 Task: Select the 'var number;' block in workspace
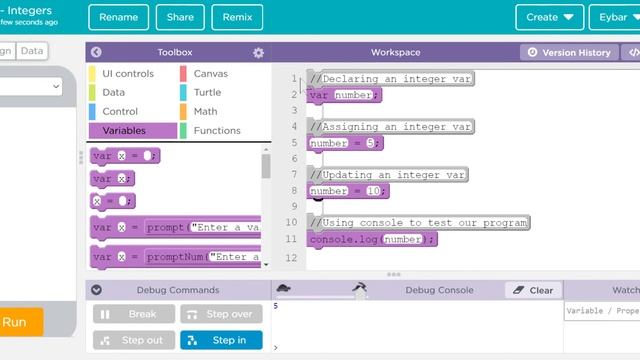(344, 95)
